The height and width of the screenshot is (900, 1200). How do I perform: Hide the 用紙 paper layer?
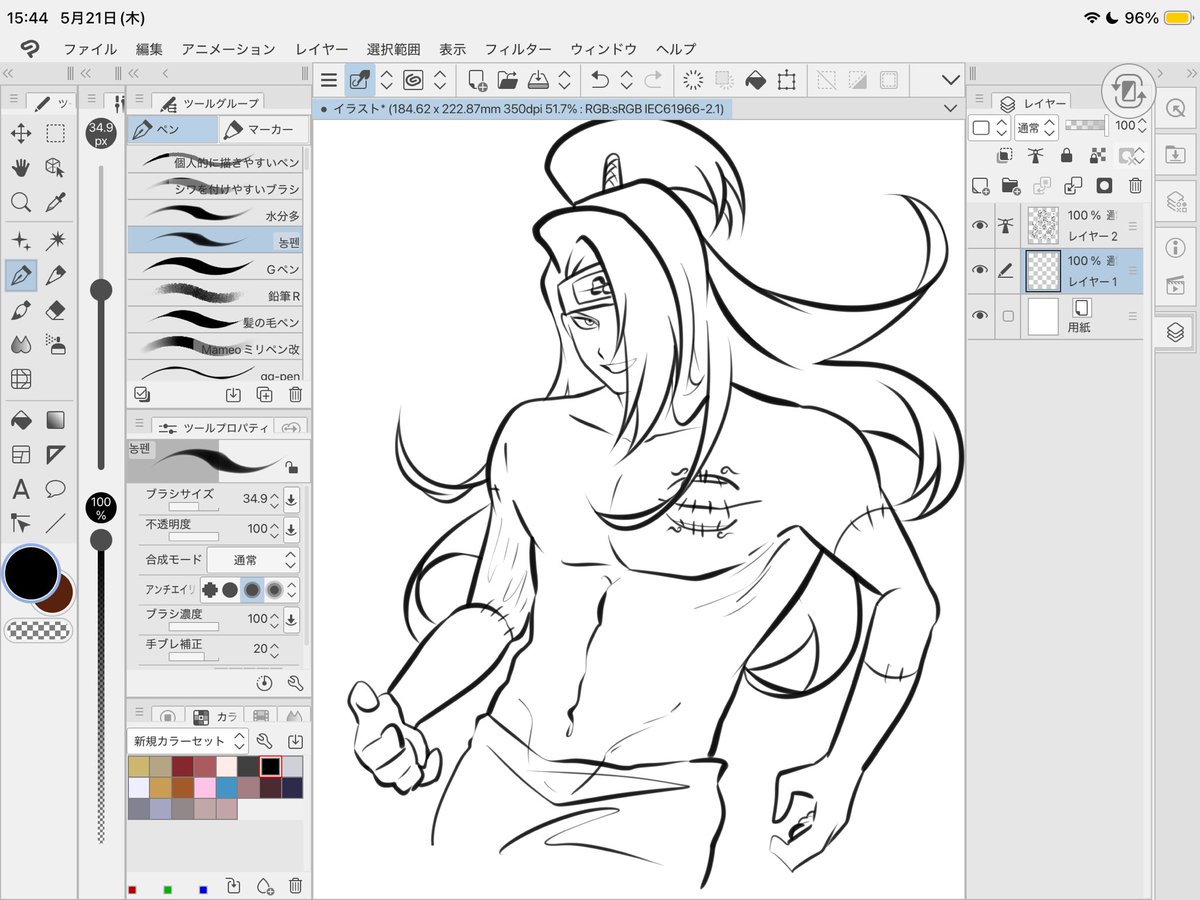click(980, 315)
